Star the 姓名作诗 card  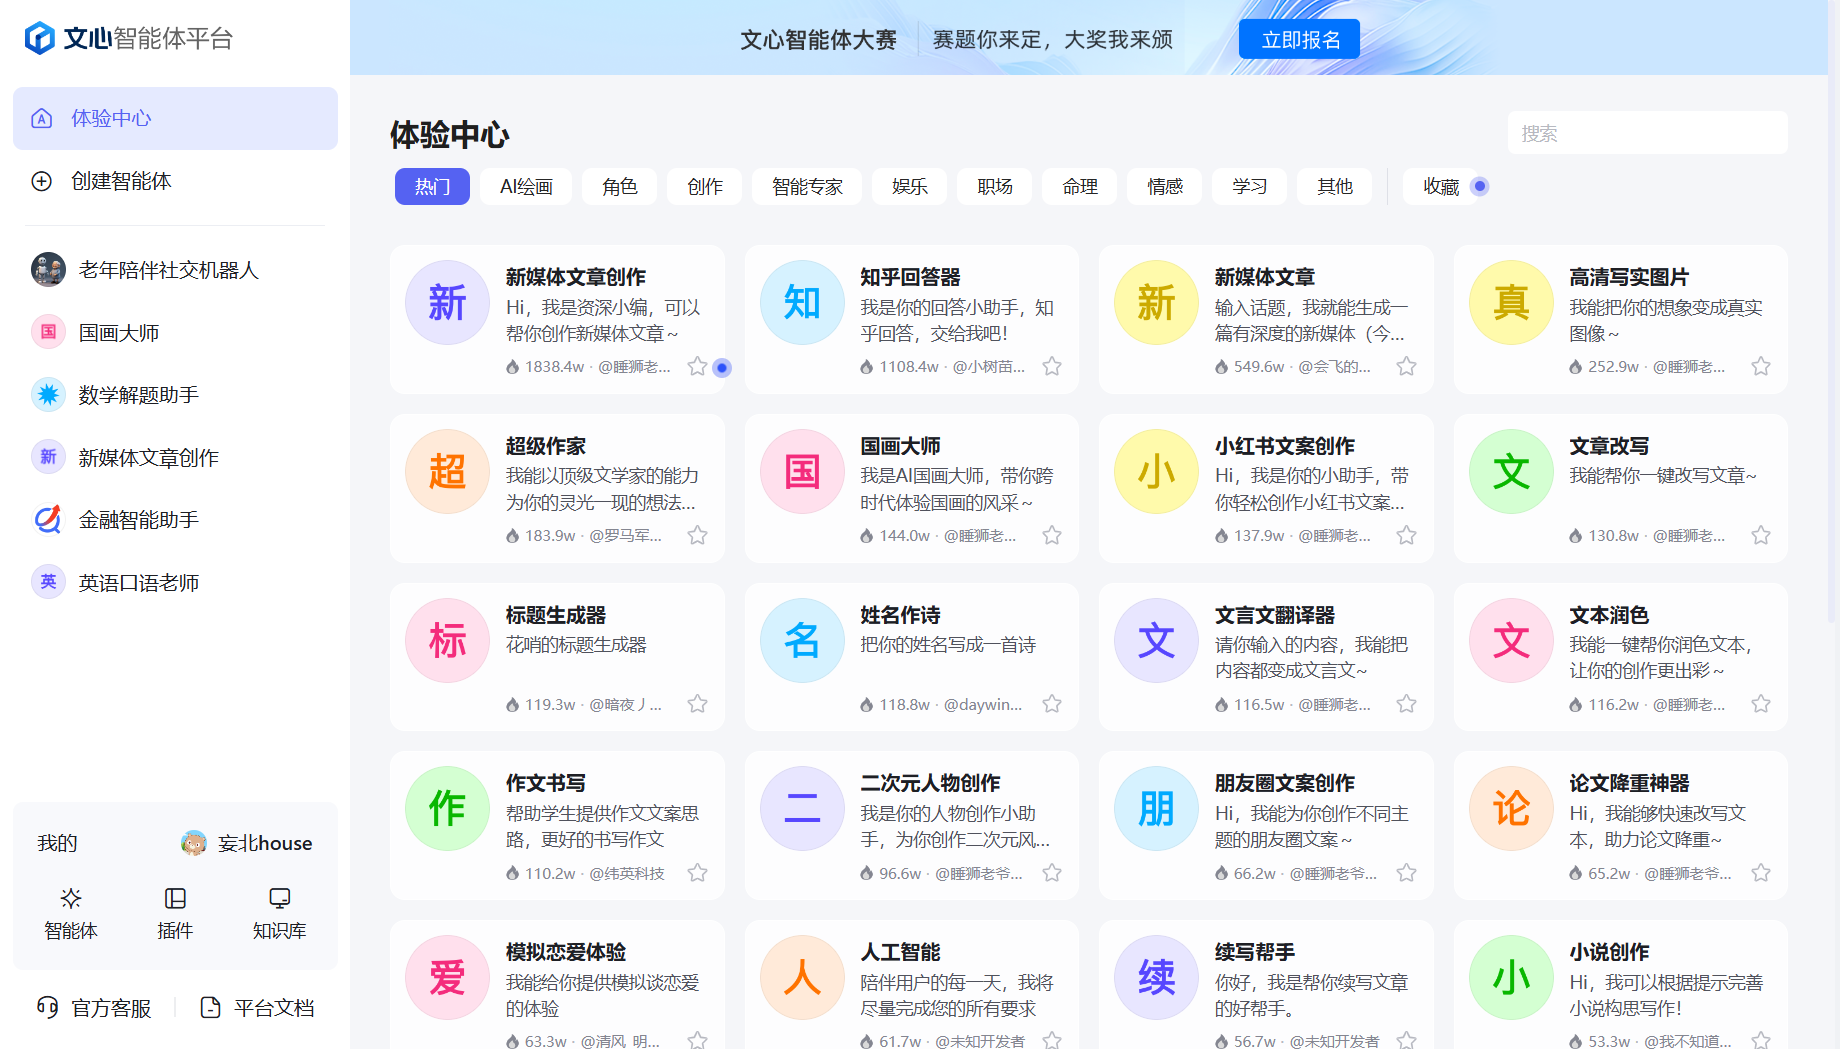pos(1052,705)
